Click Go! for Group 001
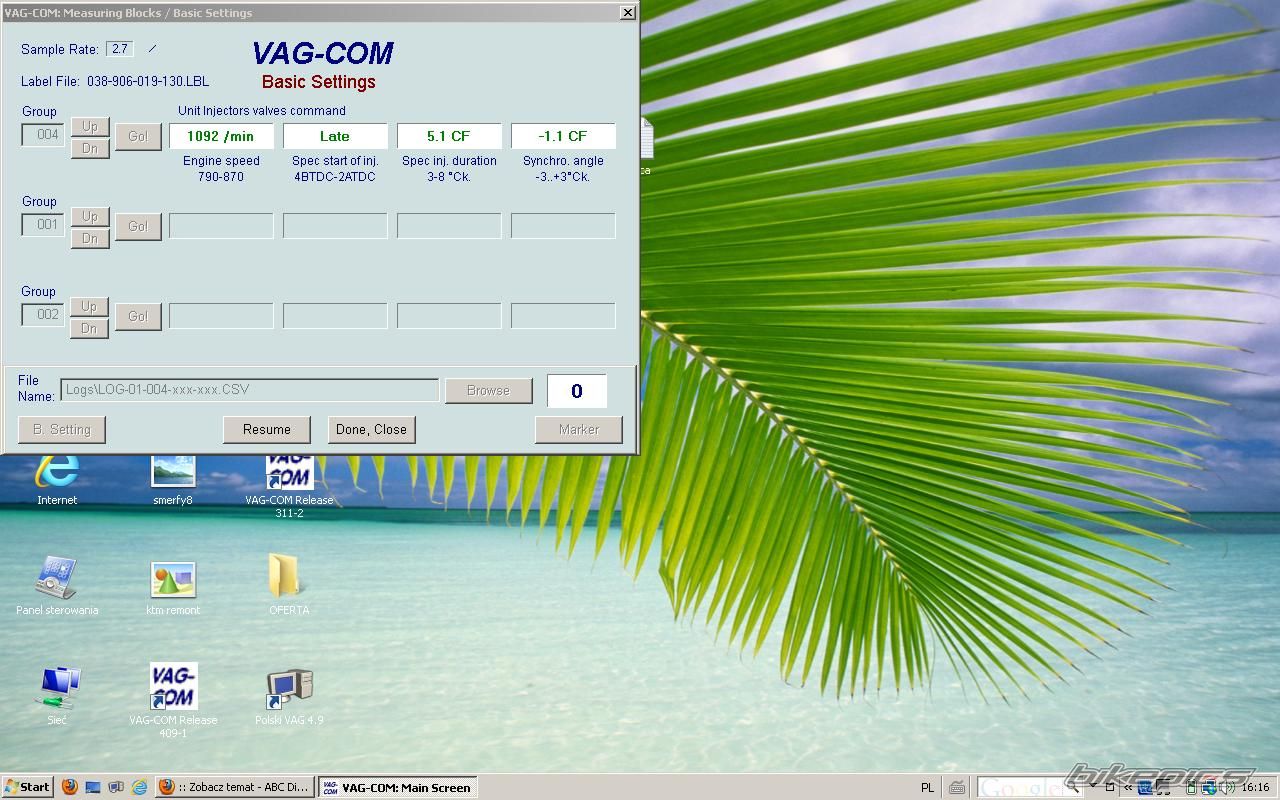Image resolution: width=1280 pixels, height=800 pixels. point(138,226)
